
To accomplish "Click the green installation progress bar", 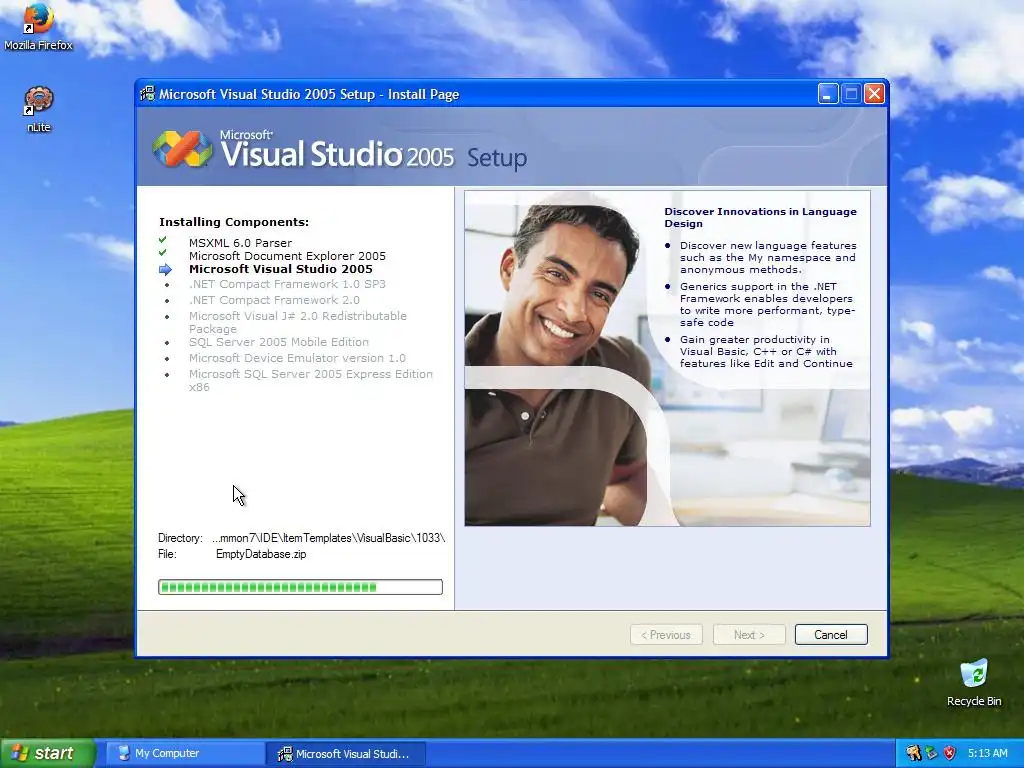I will pos(300,587).
